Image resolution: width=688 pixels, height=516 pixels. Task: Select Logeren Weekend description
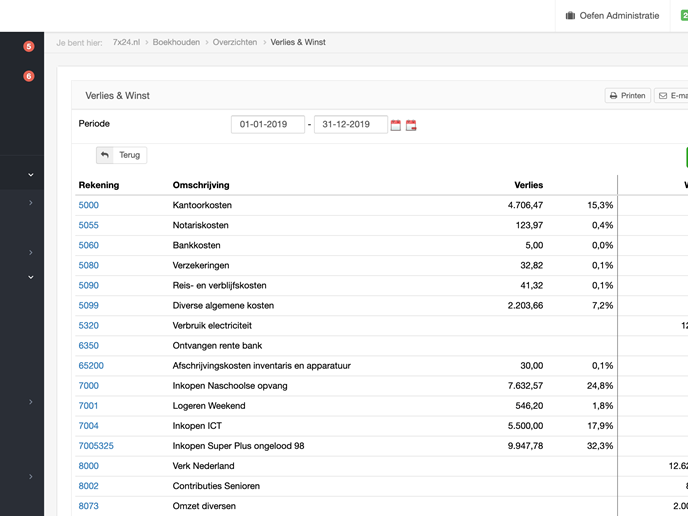tap(209, 406)
